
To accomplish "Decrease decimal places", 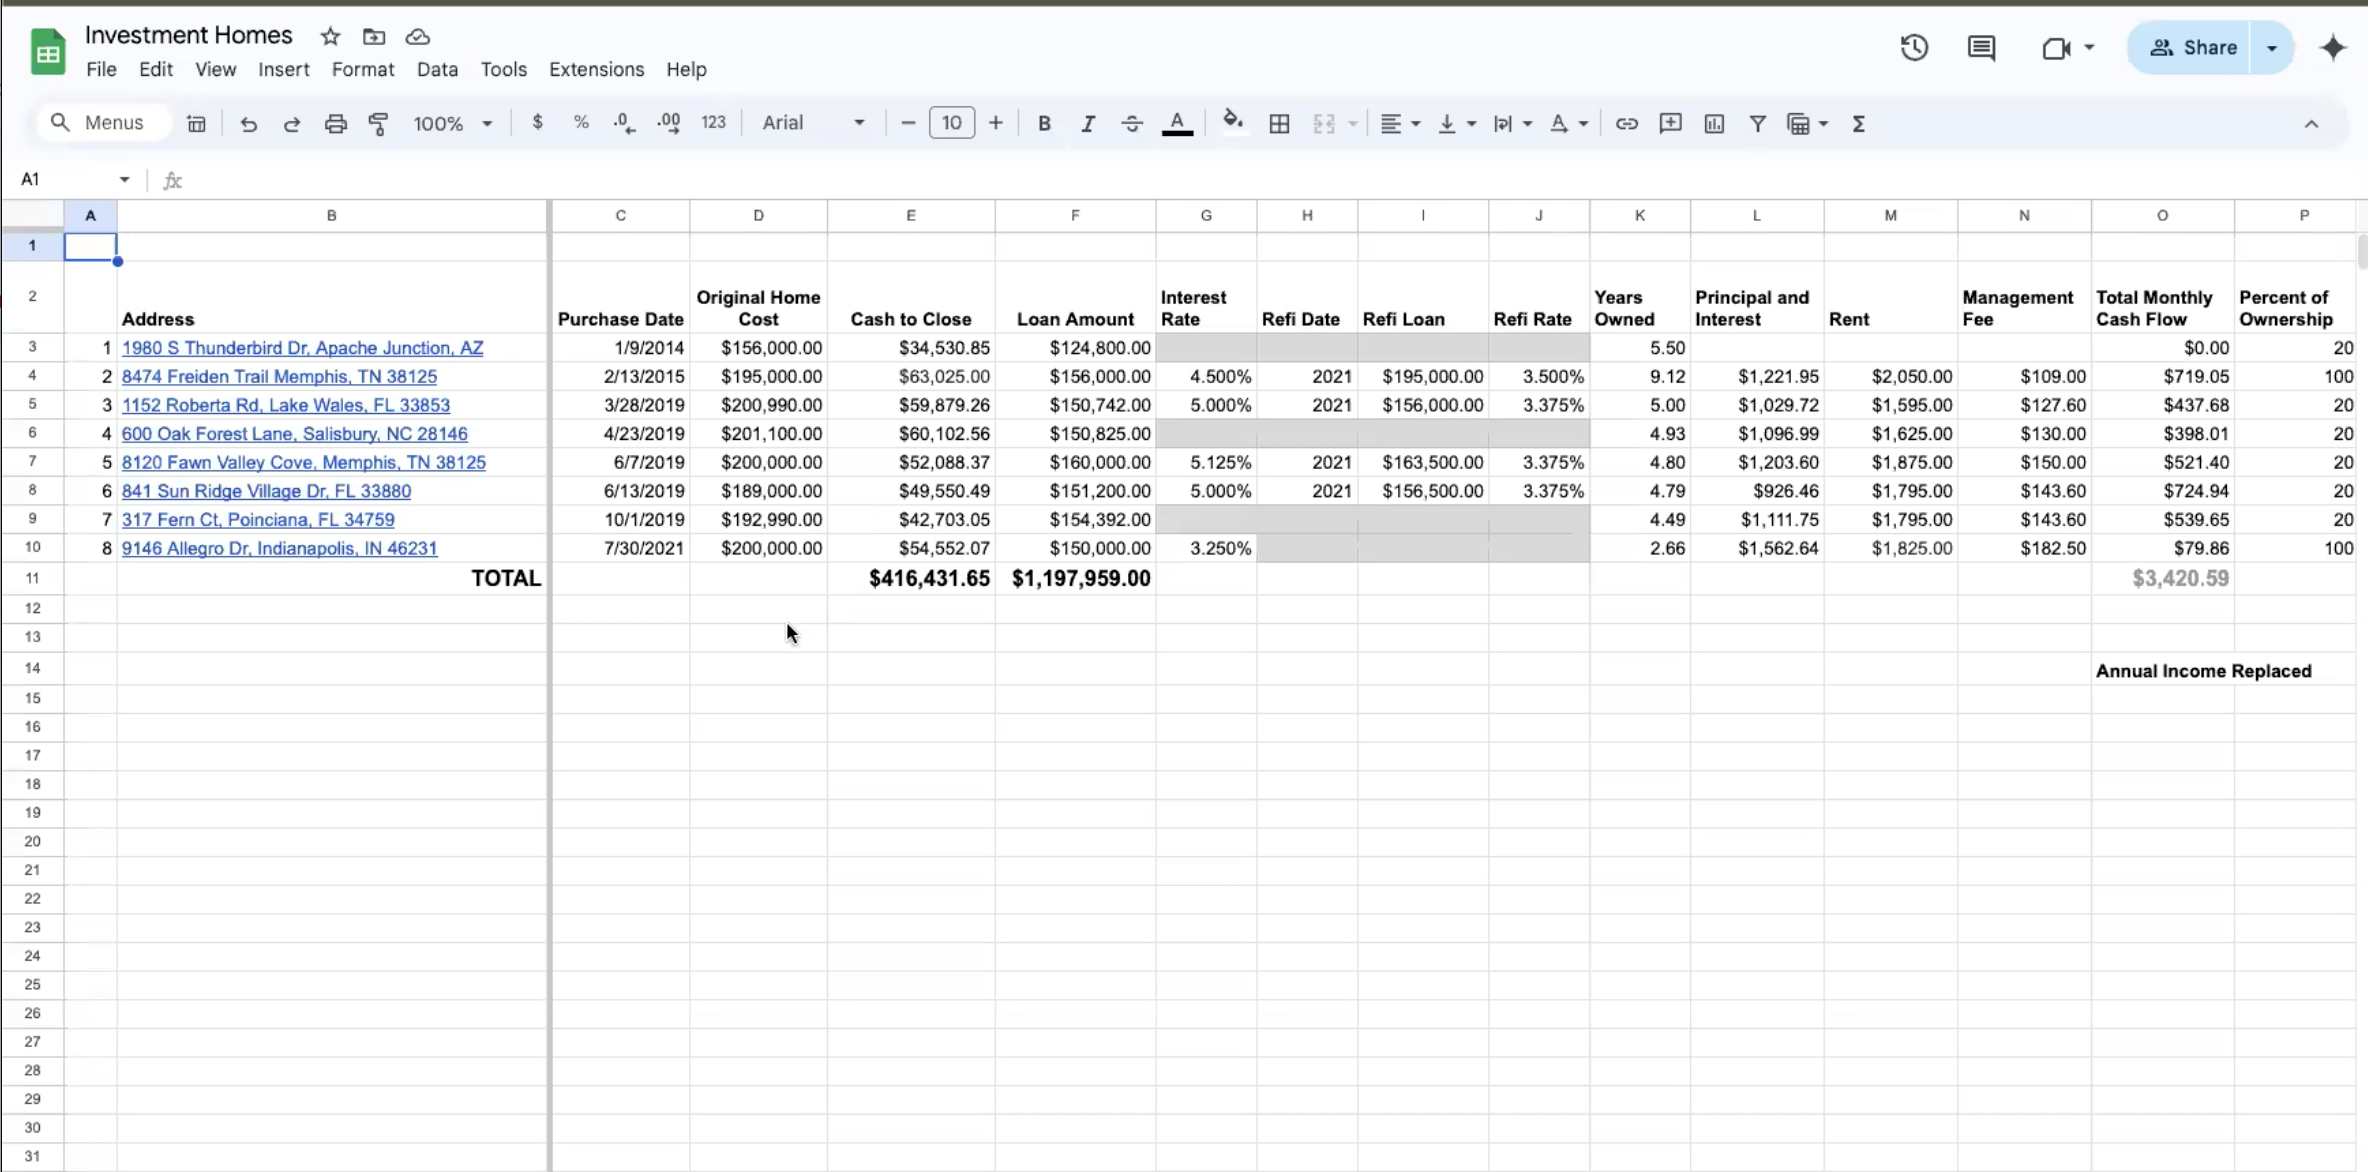I will pyautogui.click(x=625, y=123).
